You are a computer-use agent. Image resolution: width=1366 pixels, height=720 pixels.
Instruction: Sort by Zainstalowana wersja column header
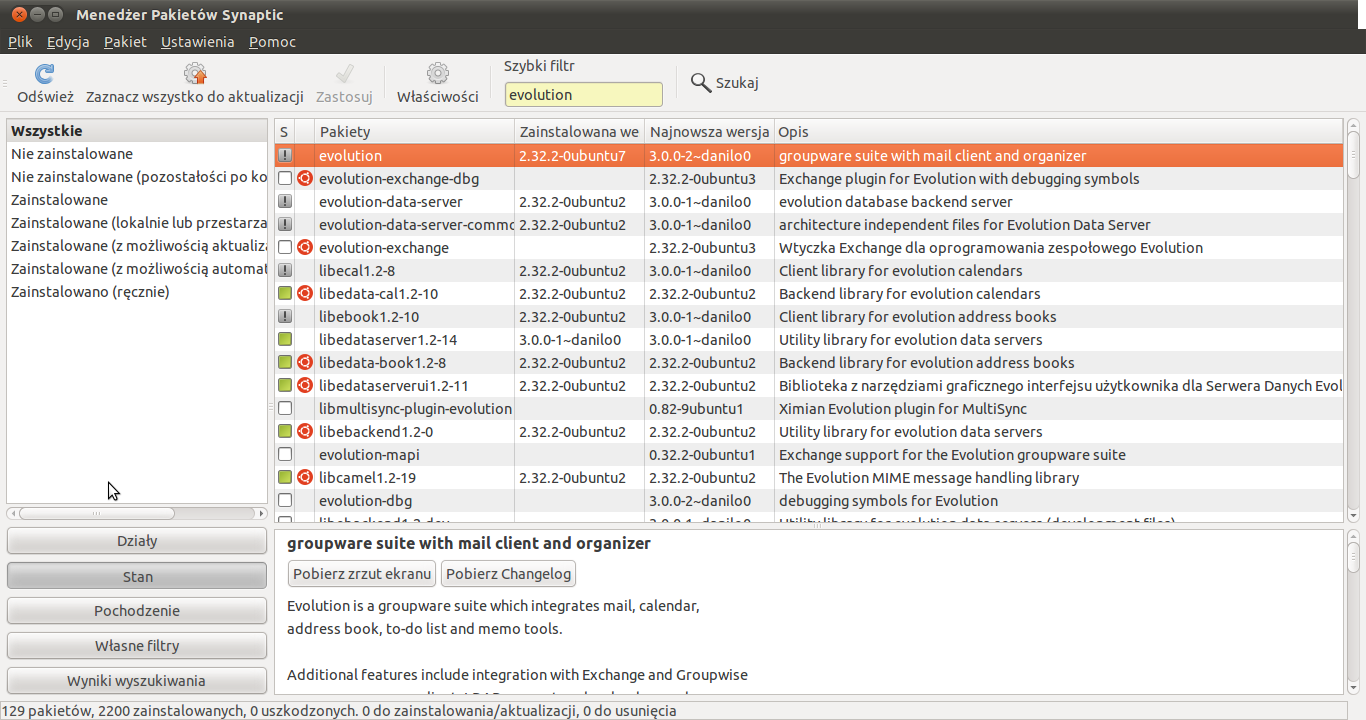(579, 132)
